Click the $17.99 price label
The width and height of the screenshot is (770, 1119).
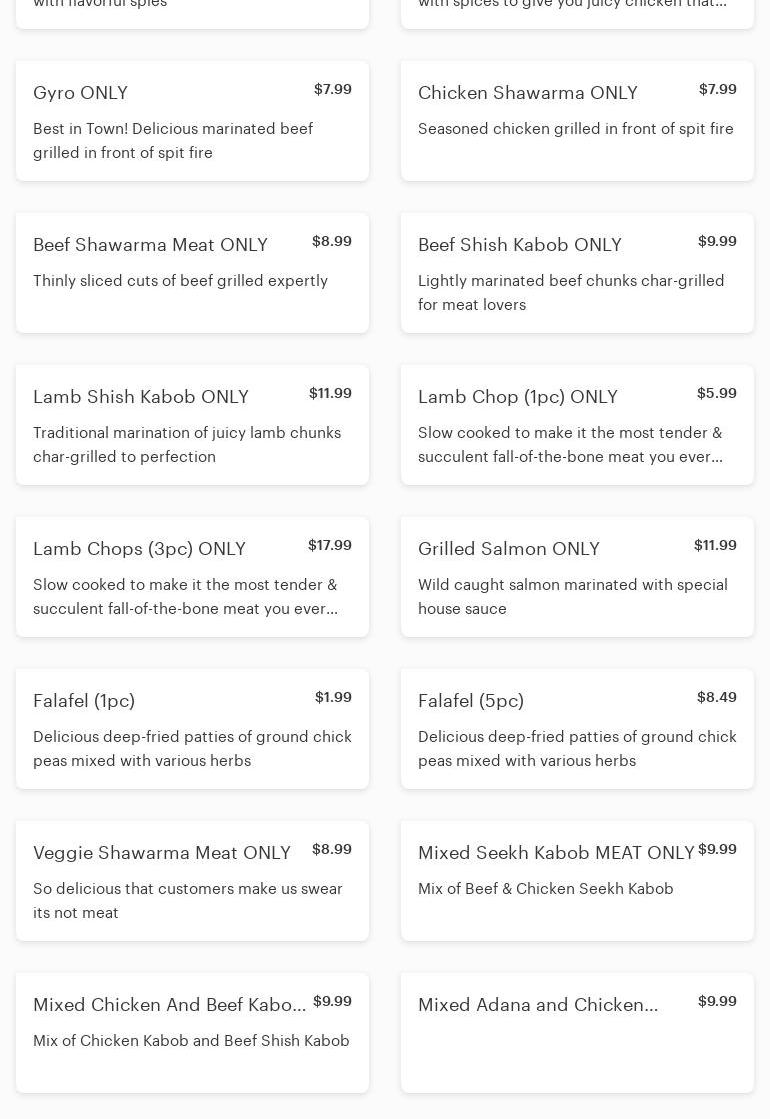tap(330, 545)
